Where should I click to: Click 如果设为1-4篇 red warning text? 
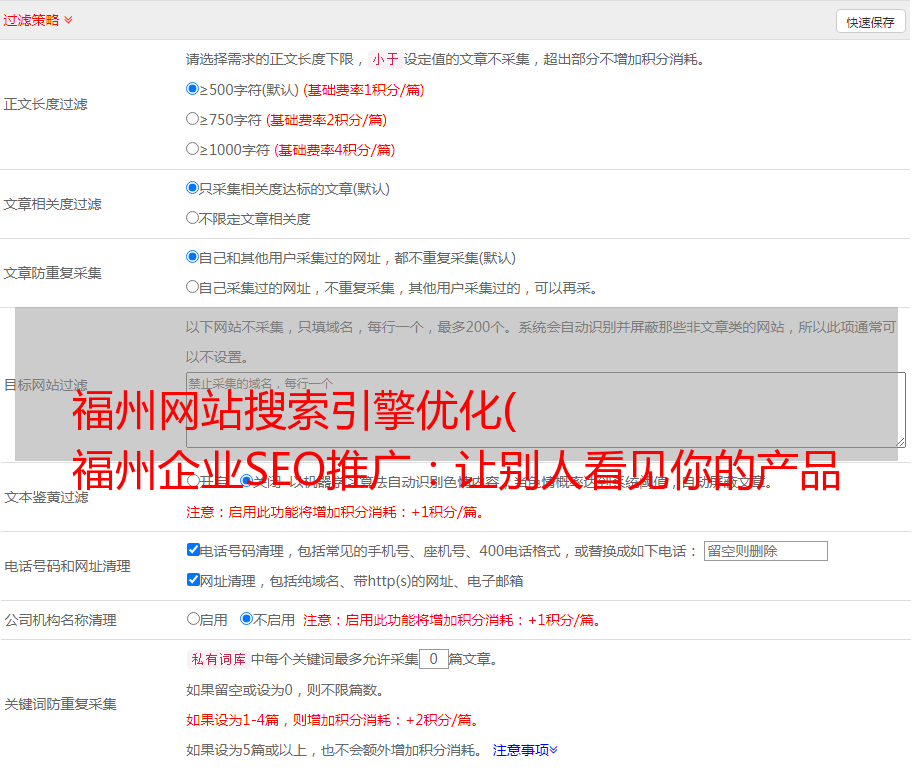[x=334, y=720]
